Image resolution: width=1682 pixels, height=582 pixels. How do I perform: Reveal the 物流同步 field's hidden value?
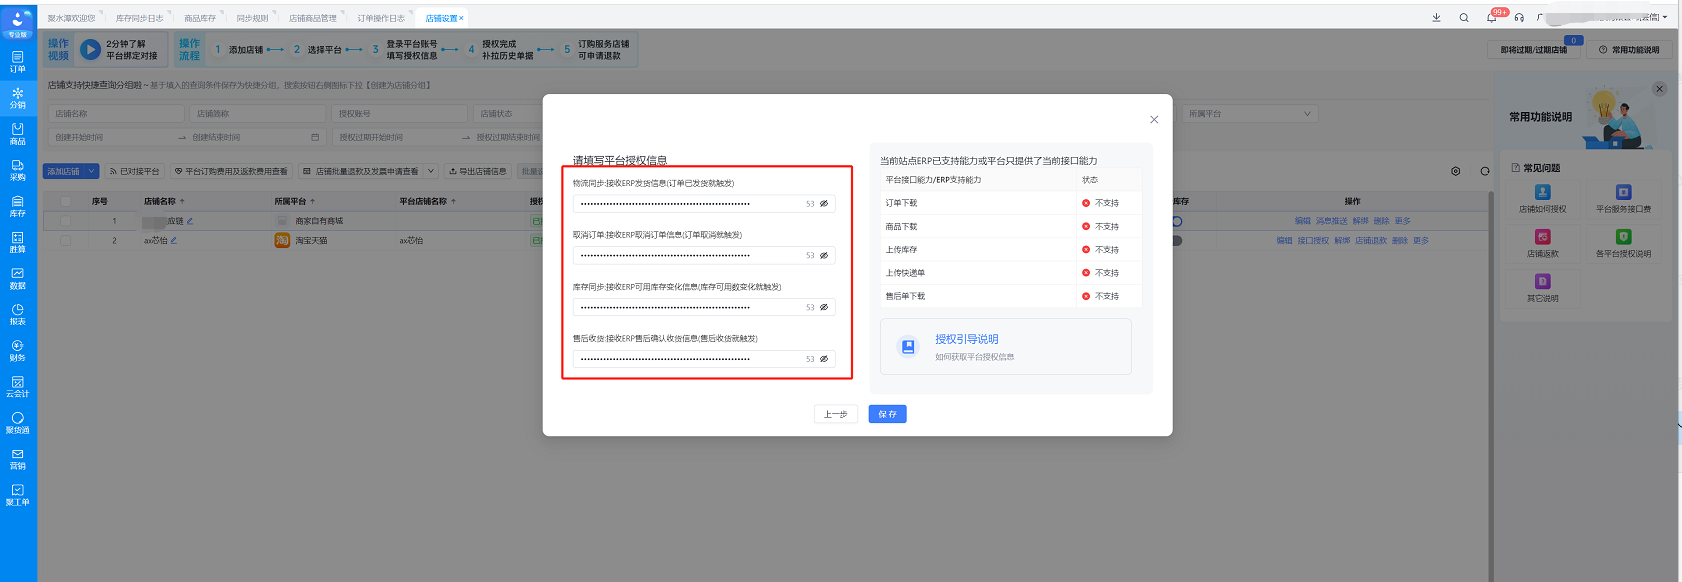click(x=824, y=204)
